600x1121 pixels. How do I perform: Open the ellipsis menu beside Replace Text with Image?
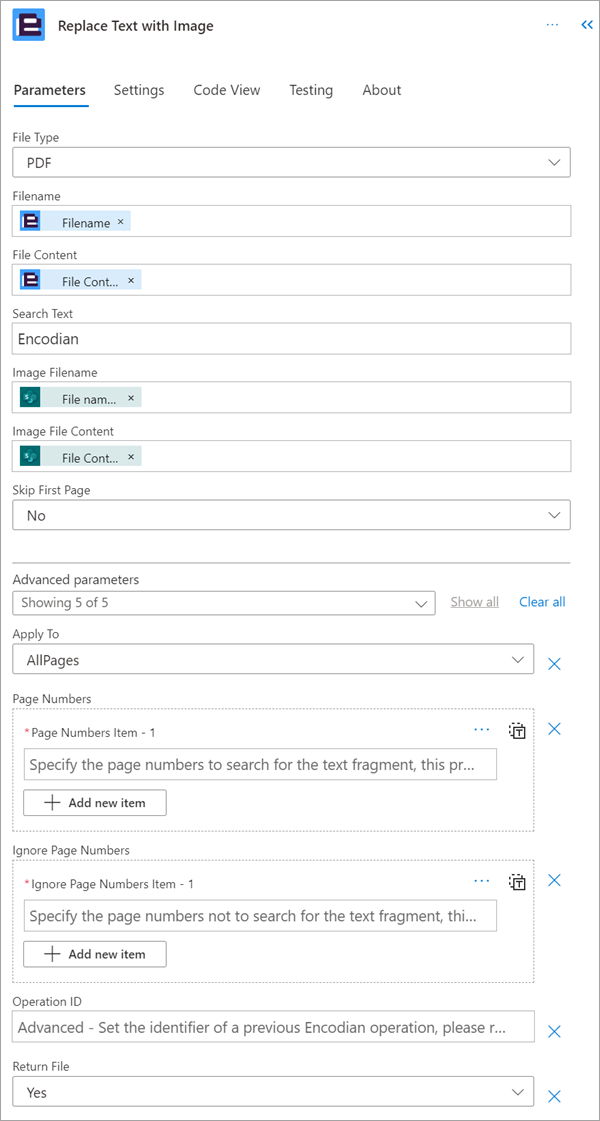pyautogui.click(x=552, y=25)
